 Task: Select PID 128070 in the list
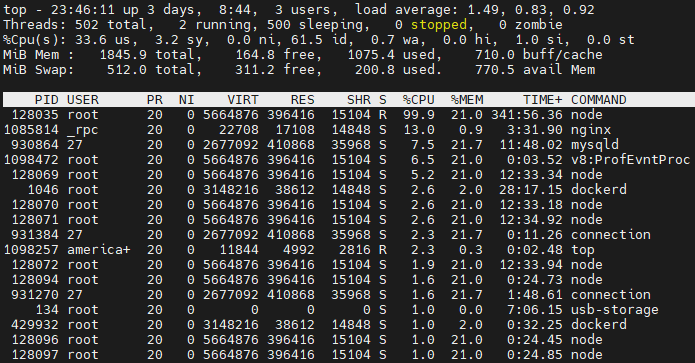pyautogui.click(x=35, y=205)
